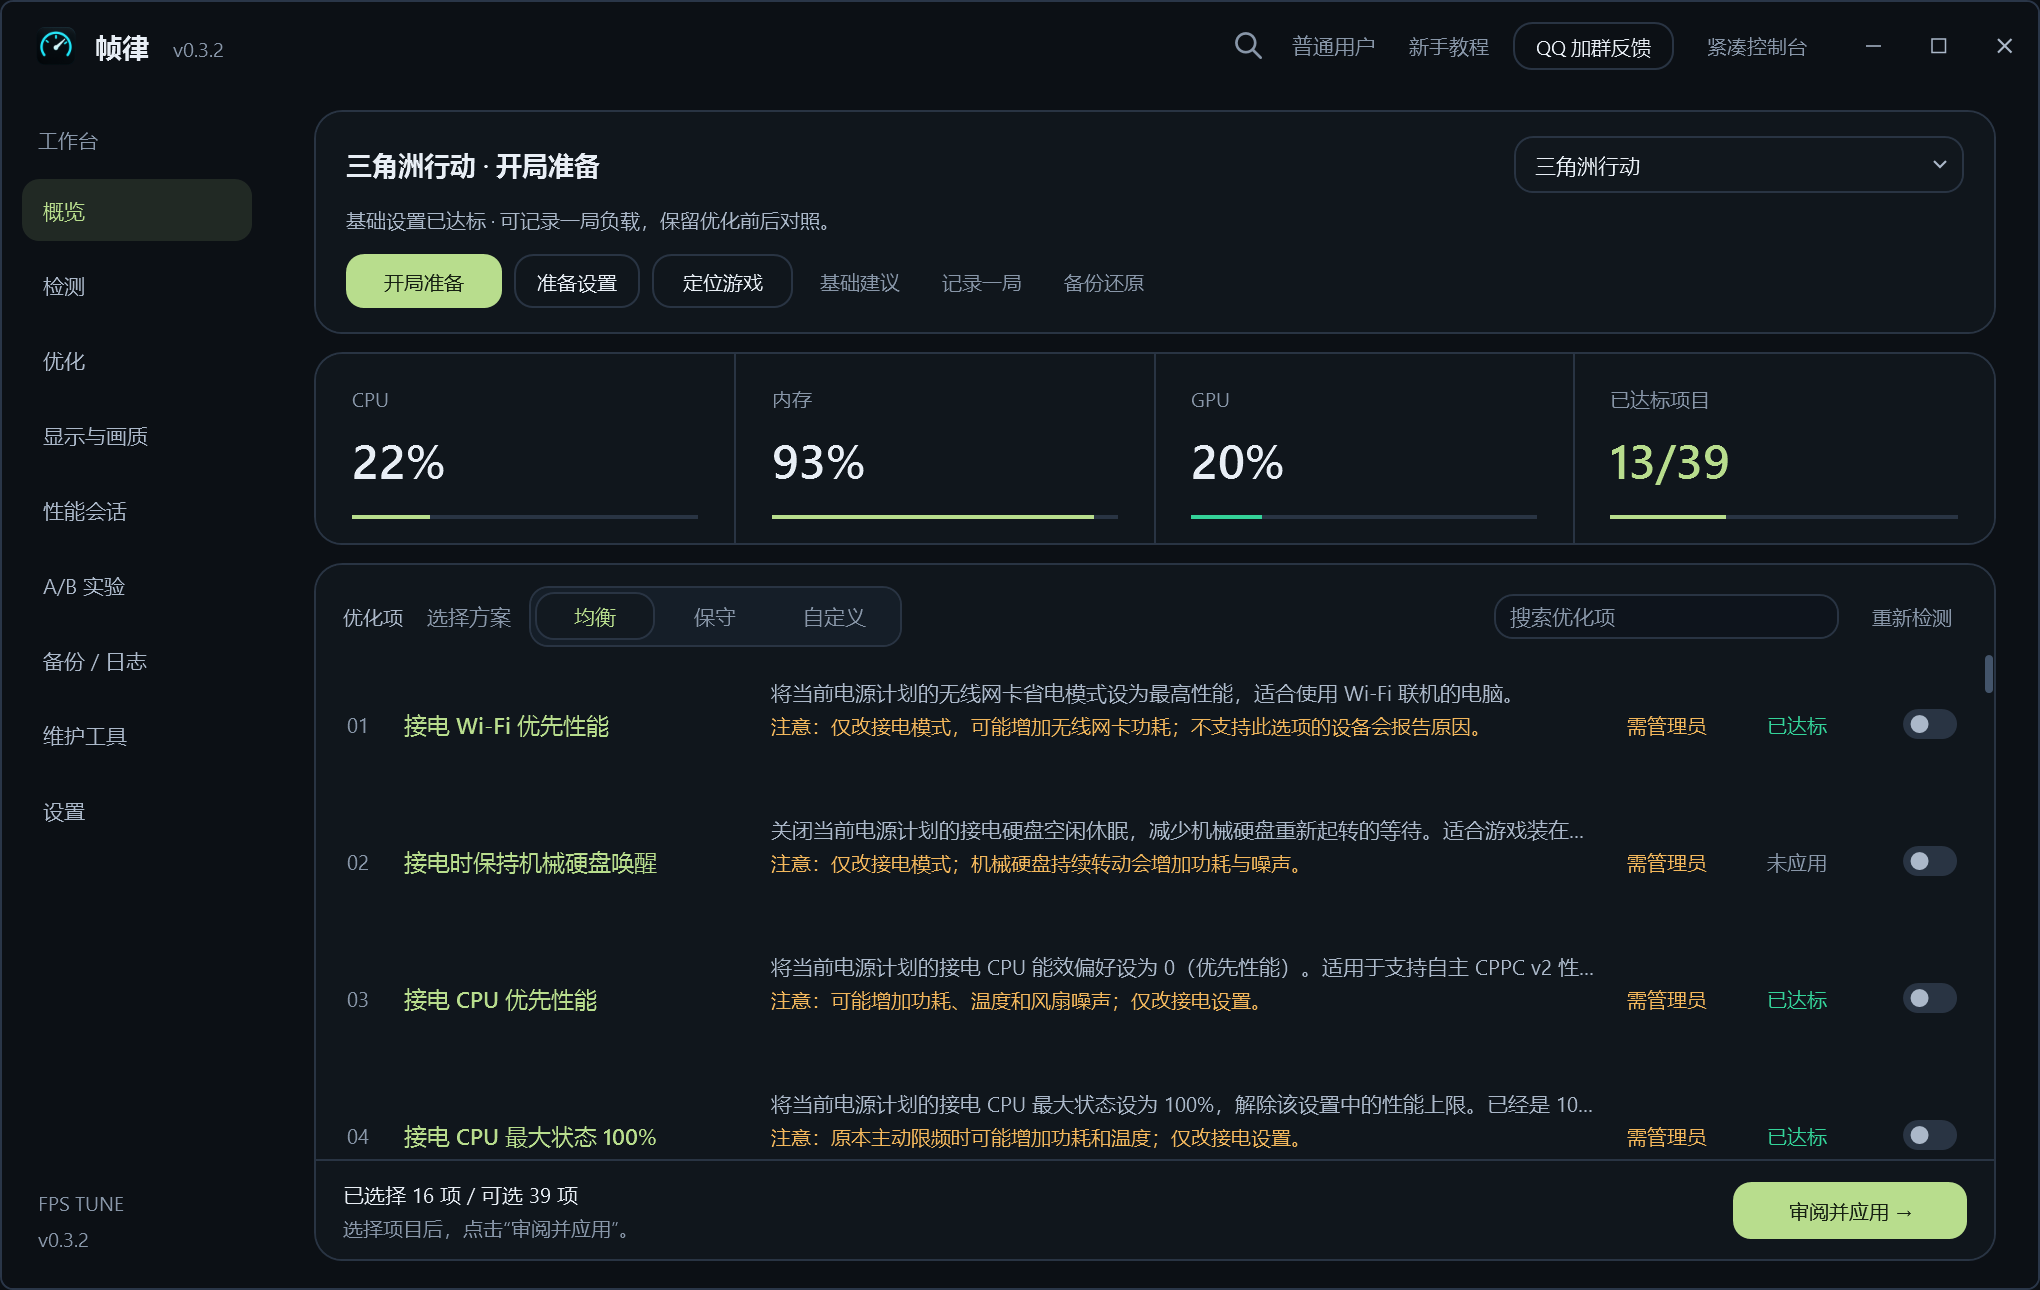
Task: Click the CPU 22% usage bar
Action: pyautogui.click(x=524, y=517)
